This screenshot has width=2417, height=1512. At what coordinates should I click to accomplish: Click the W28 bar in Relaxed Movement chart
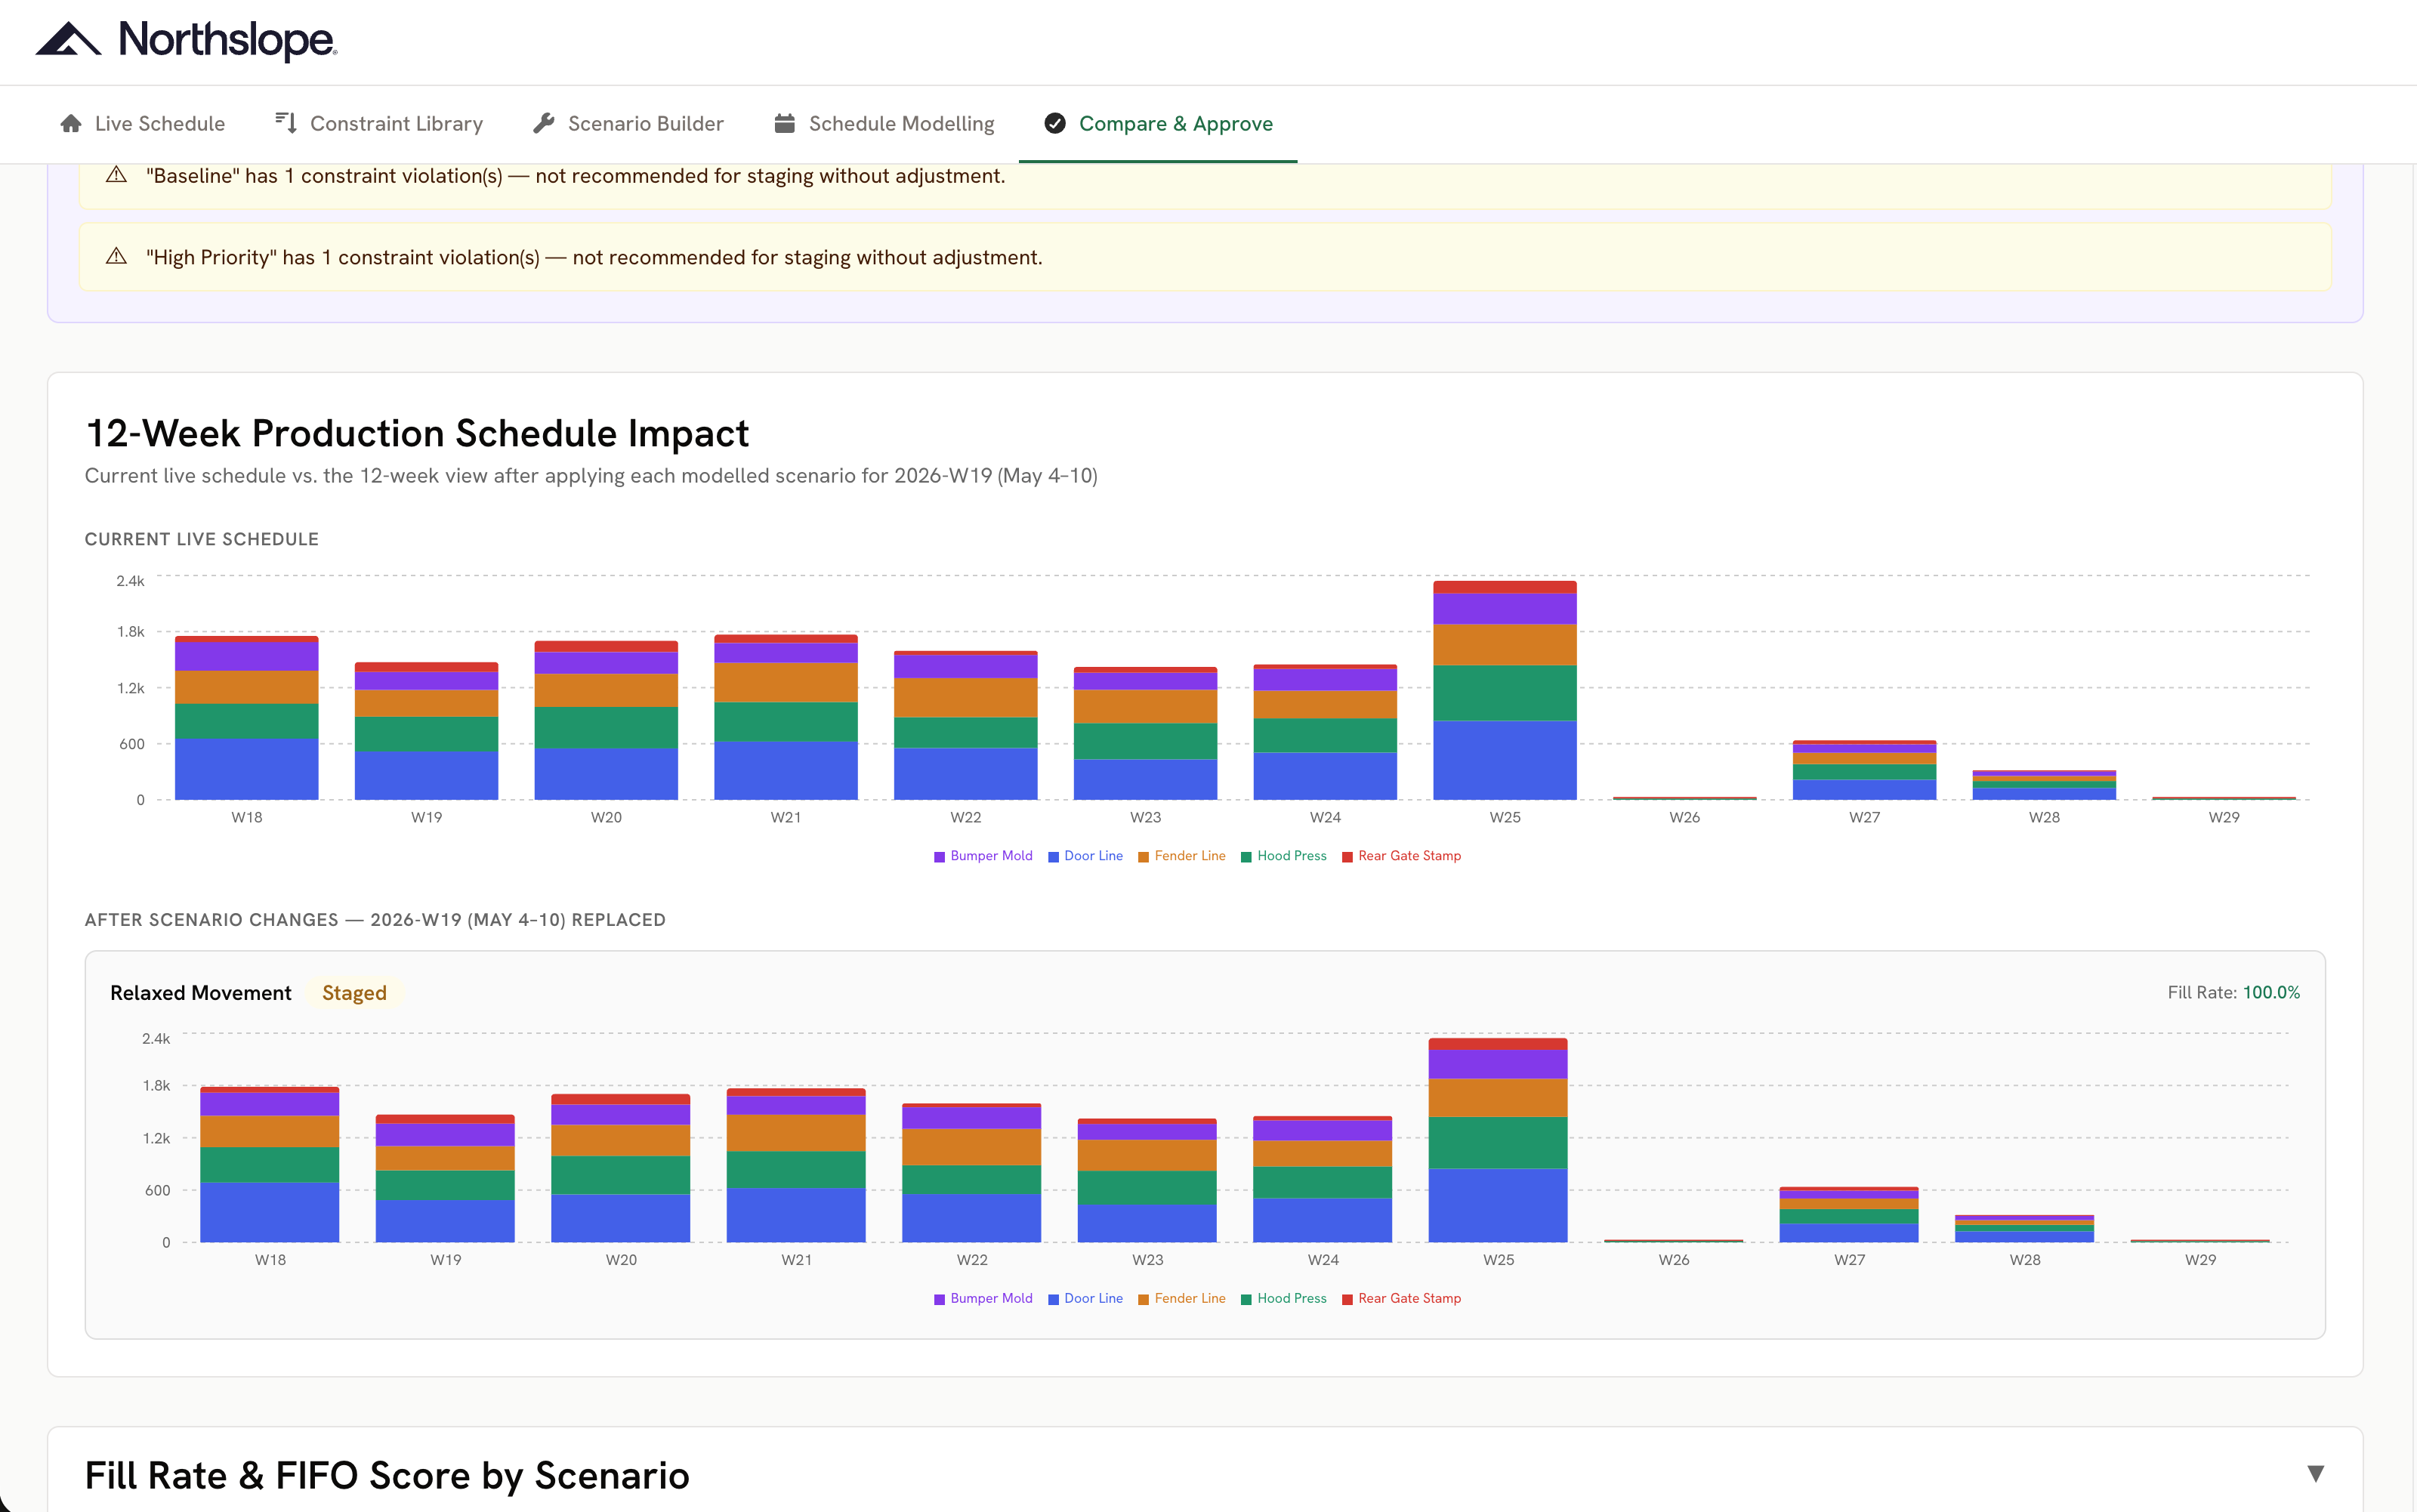(x=2024, y=1229)
